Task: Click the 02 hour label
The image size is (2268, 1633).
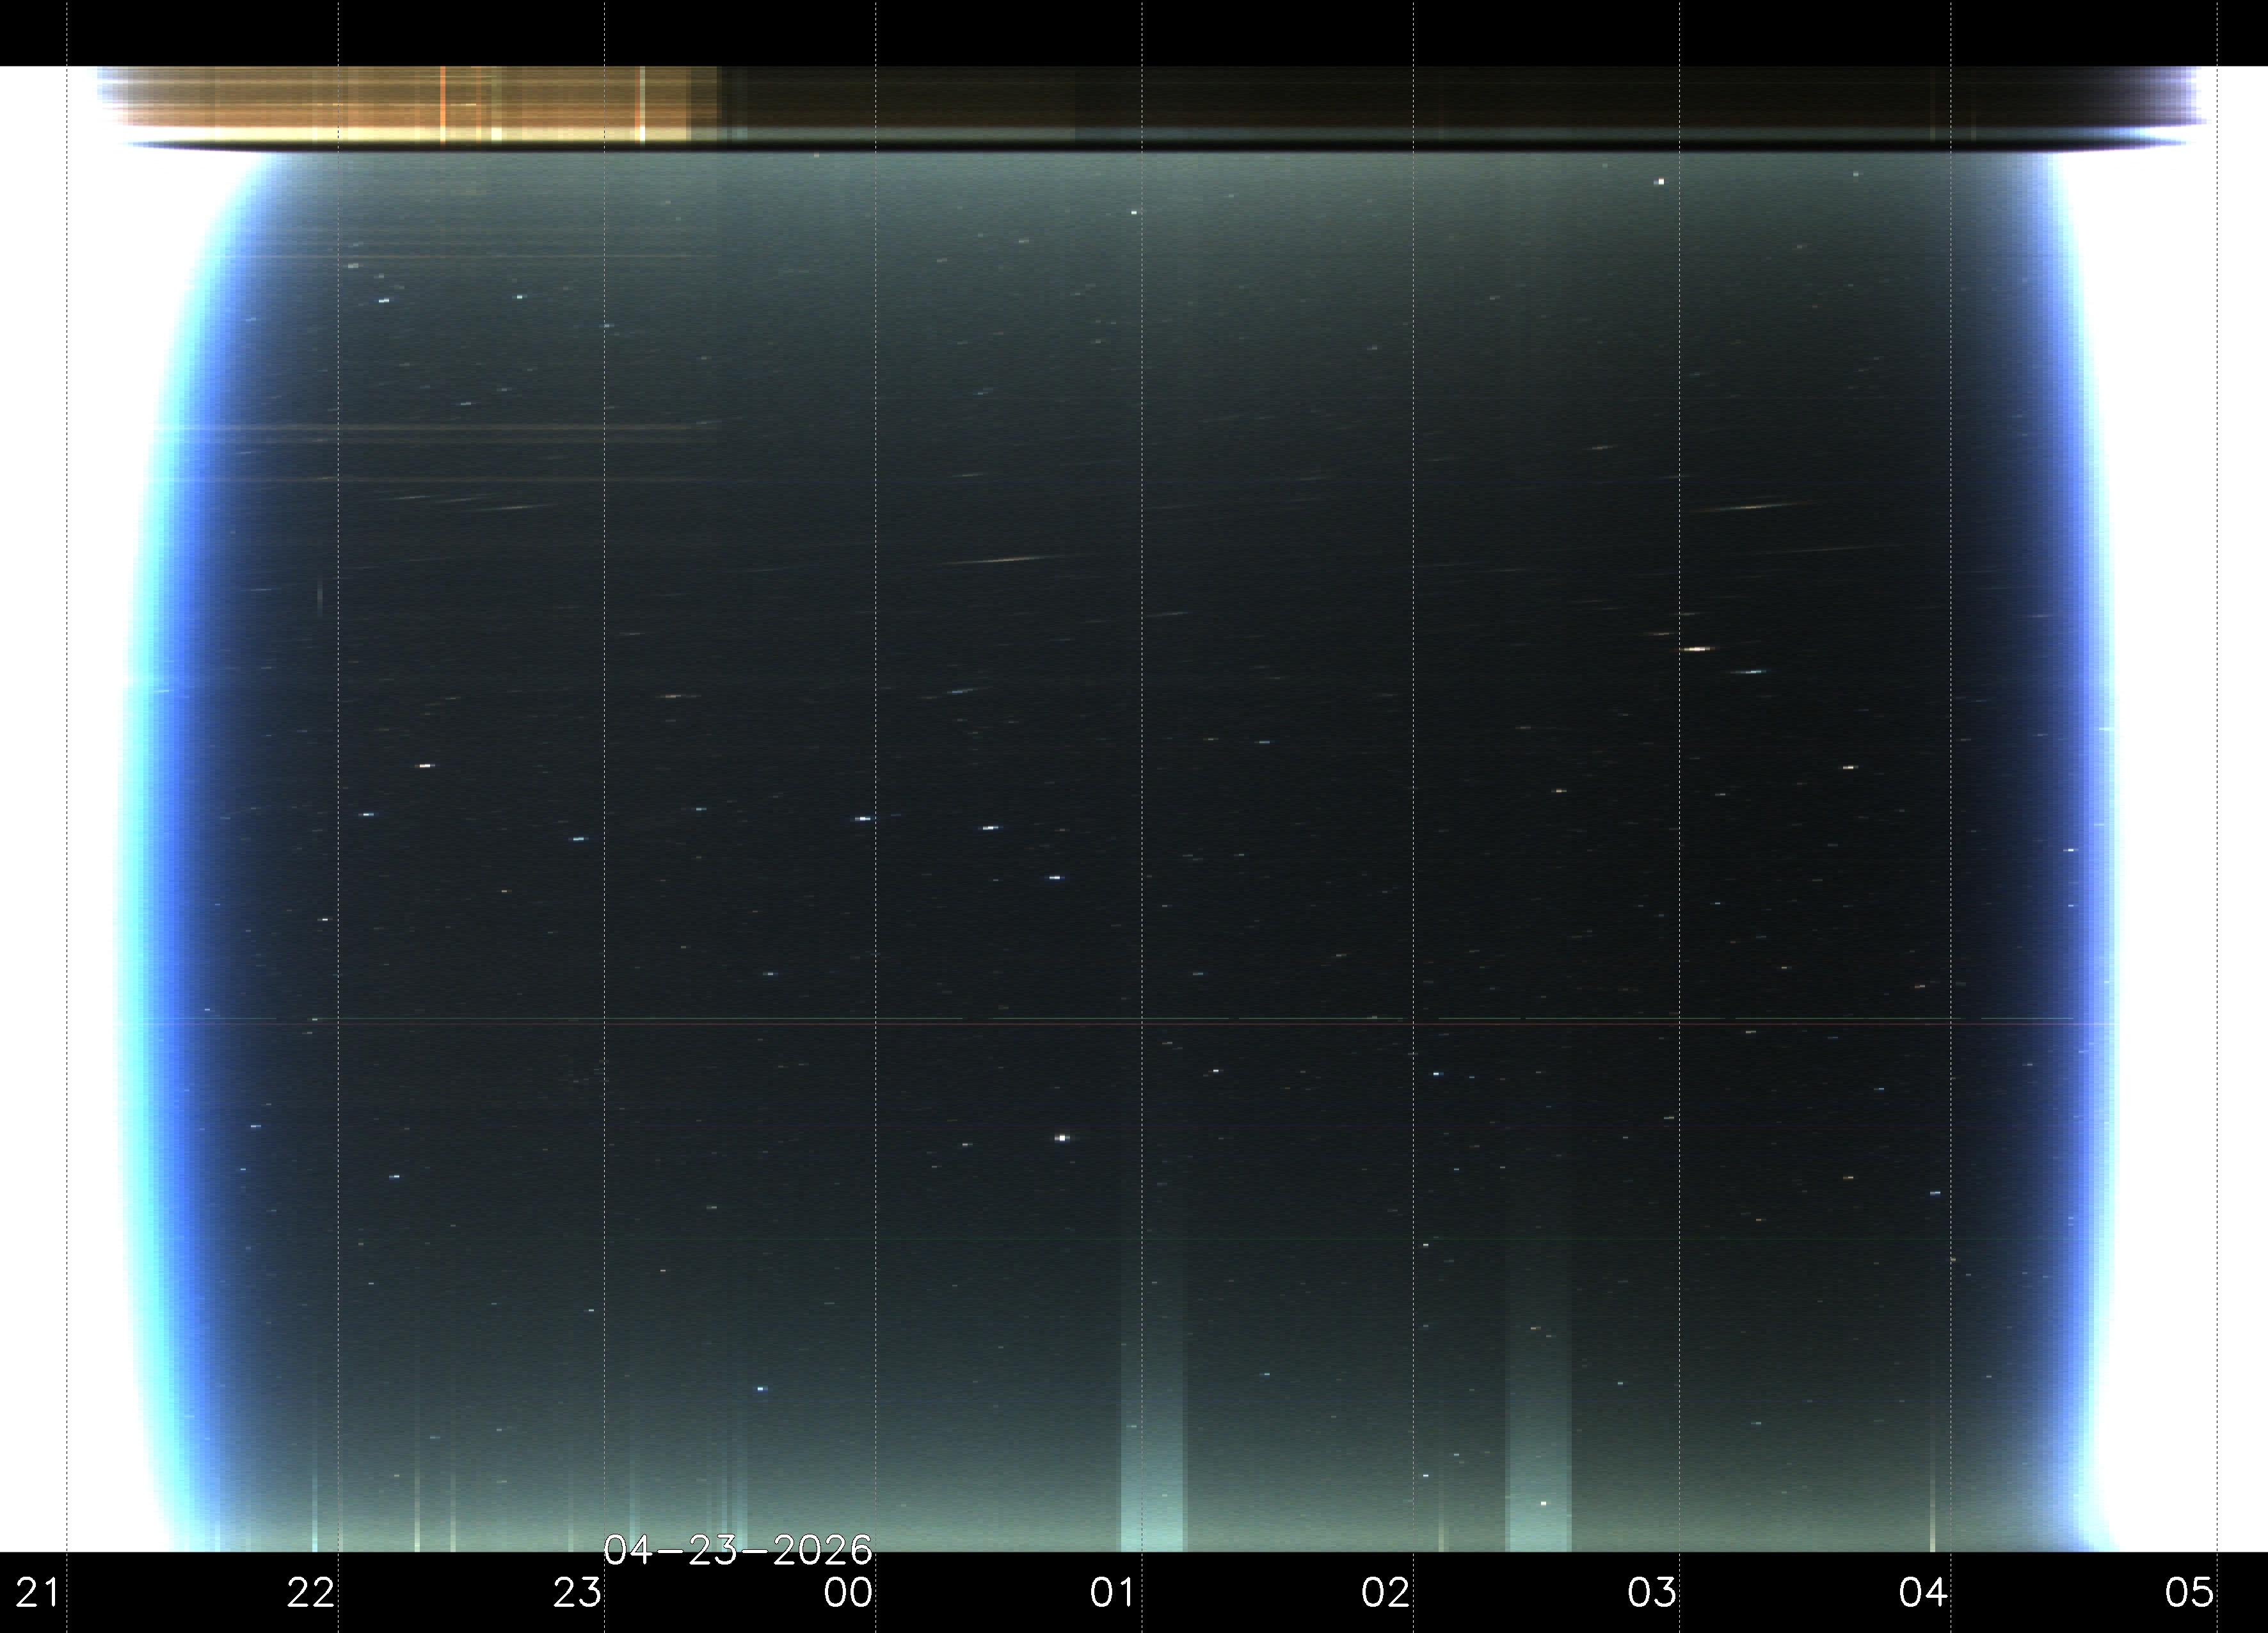Action: (x=1385, y=1592)
